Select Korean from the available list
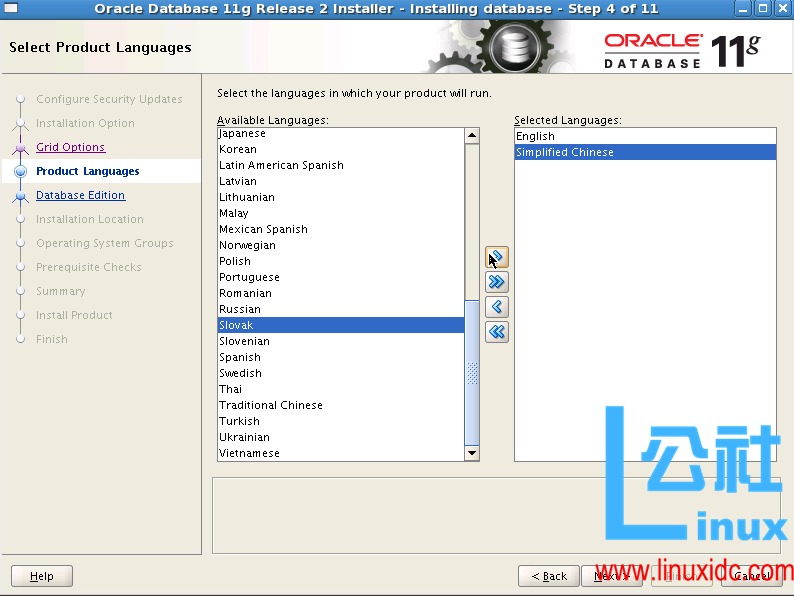This screenshot has width=794, height=596. (238, 149)
